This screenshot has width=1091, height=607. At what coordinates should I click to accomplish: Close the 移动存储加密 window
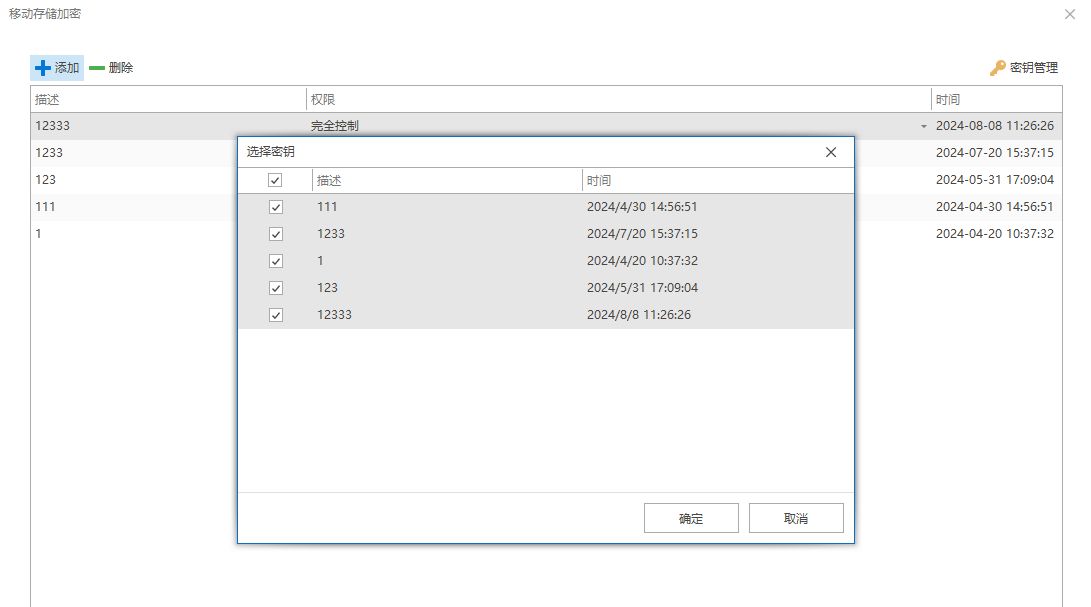(1069, 14)
